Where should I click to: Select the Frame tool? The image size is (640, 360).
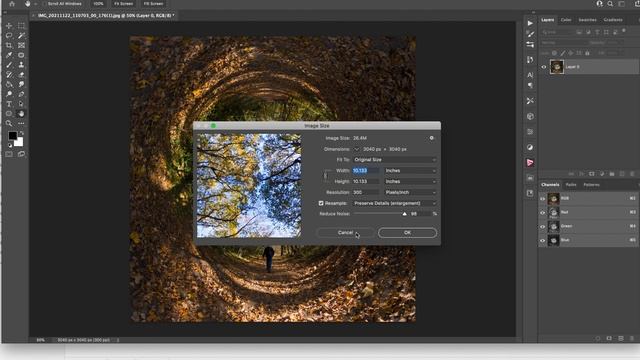tap(21, 45)
